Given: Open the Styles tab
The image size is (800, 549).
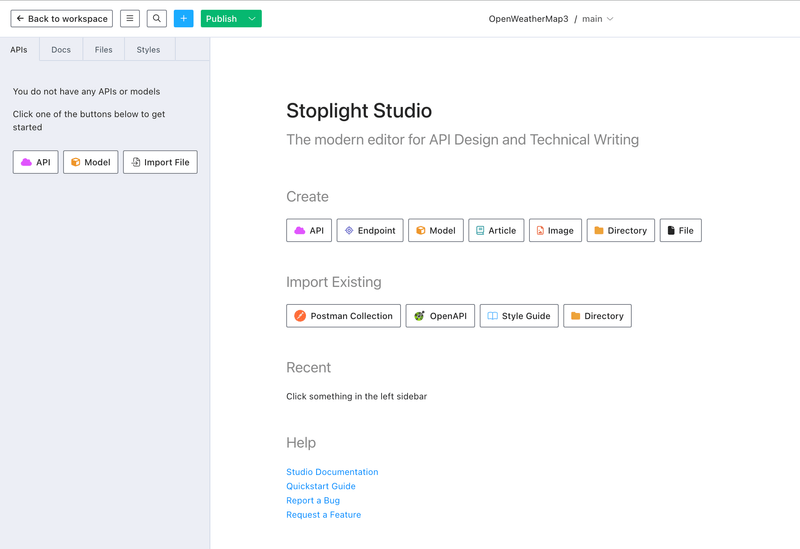Looking at the screenshot, I should [x=148, y=49].
